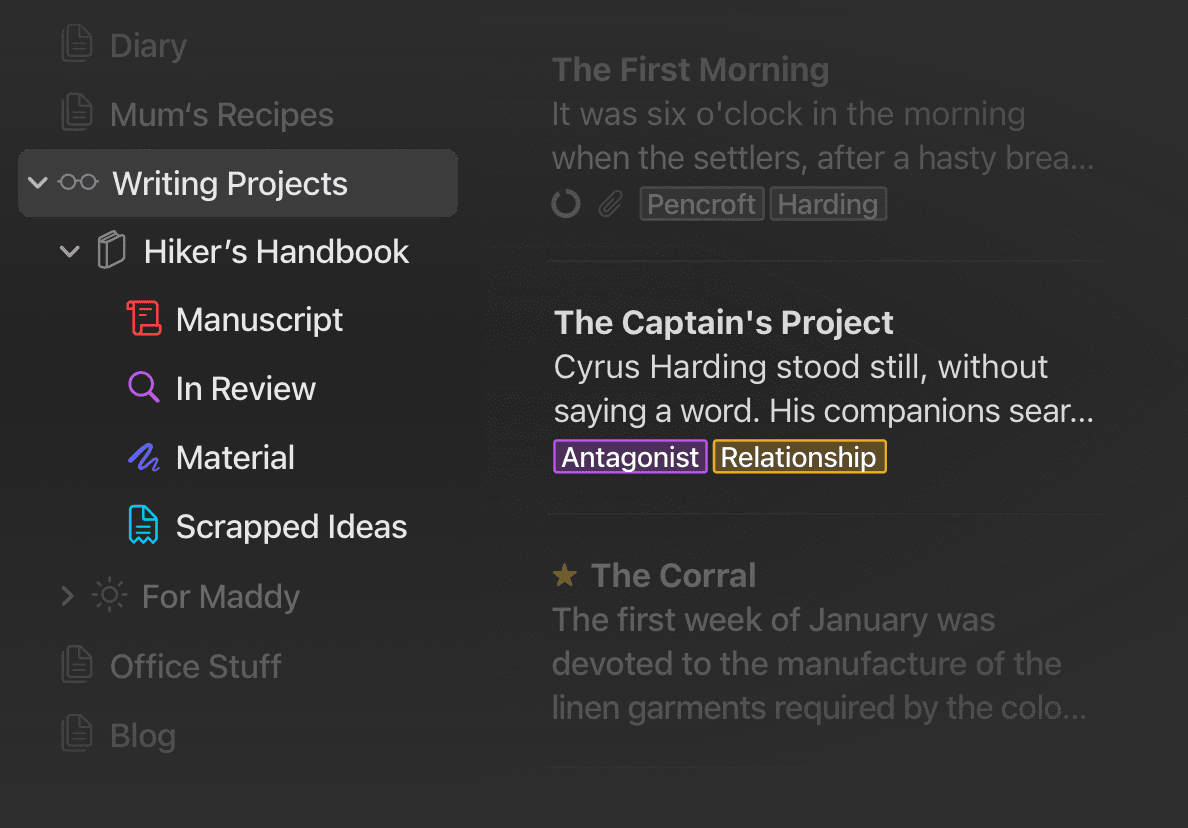Click the star on The Corral sheet
The width and height of the screenshot is (1188, 828).
point(565,575)
